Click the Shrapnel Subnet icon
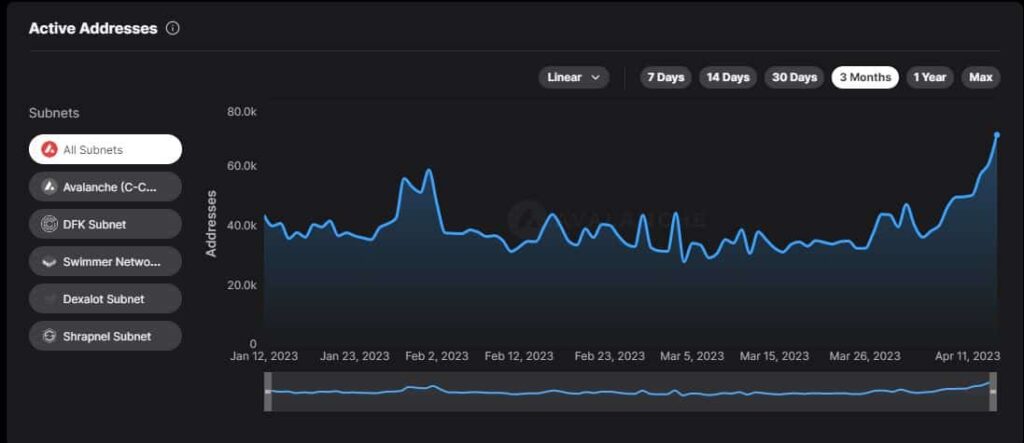The width and height of the screenshot is (1024, 443). point(49,336)
